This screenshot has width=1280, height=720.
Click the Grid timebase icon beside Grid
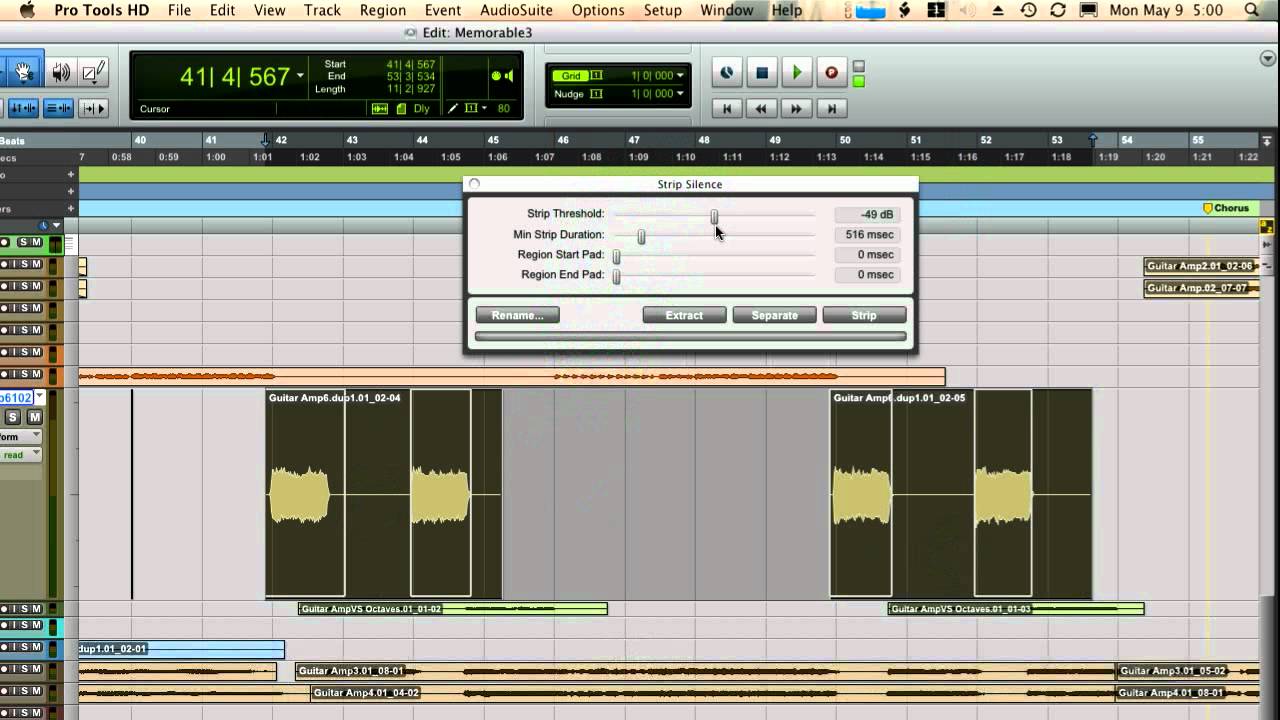(597, 76)
